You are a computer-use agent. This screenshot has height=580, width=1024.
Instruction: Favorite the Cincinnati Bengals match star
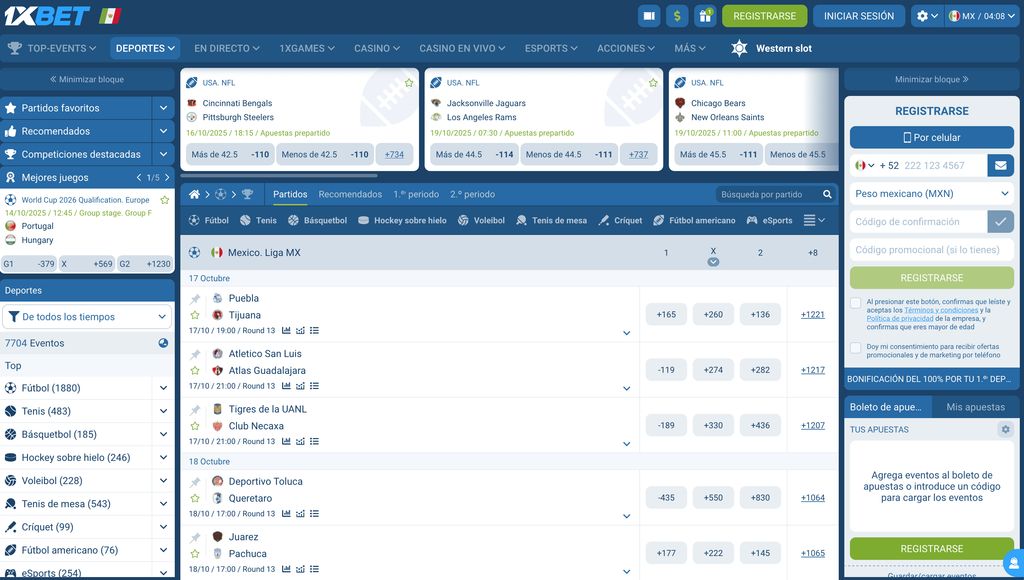409,83
